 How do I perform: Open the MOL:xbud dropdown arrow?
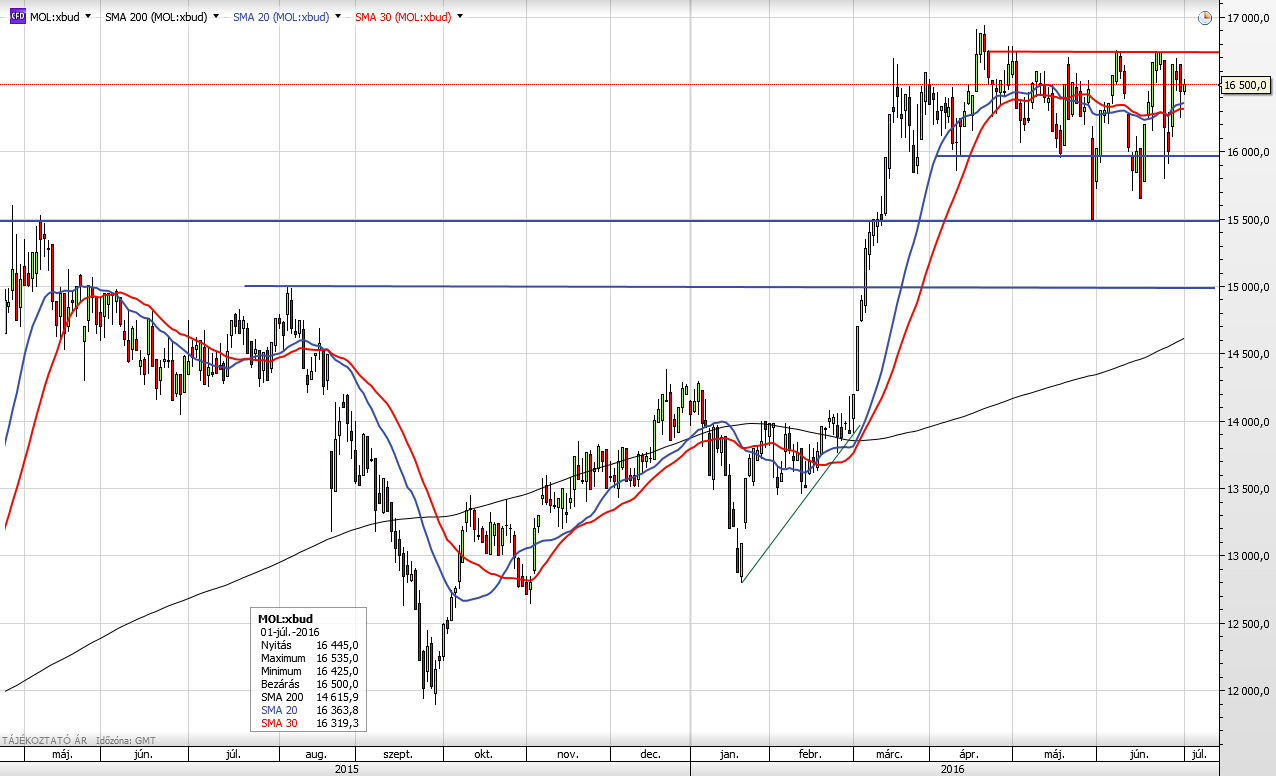89,17
